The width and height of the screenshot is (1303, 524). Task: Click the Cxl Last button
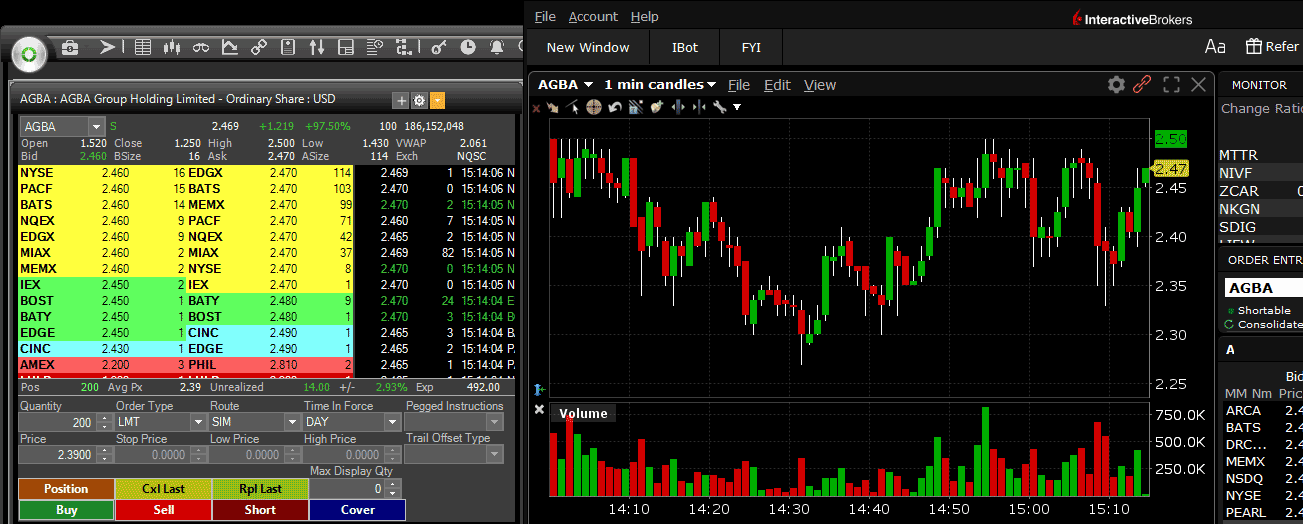coord(163,489)
